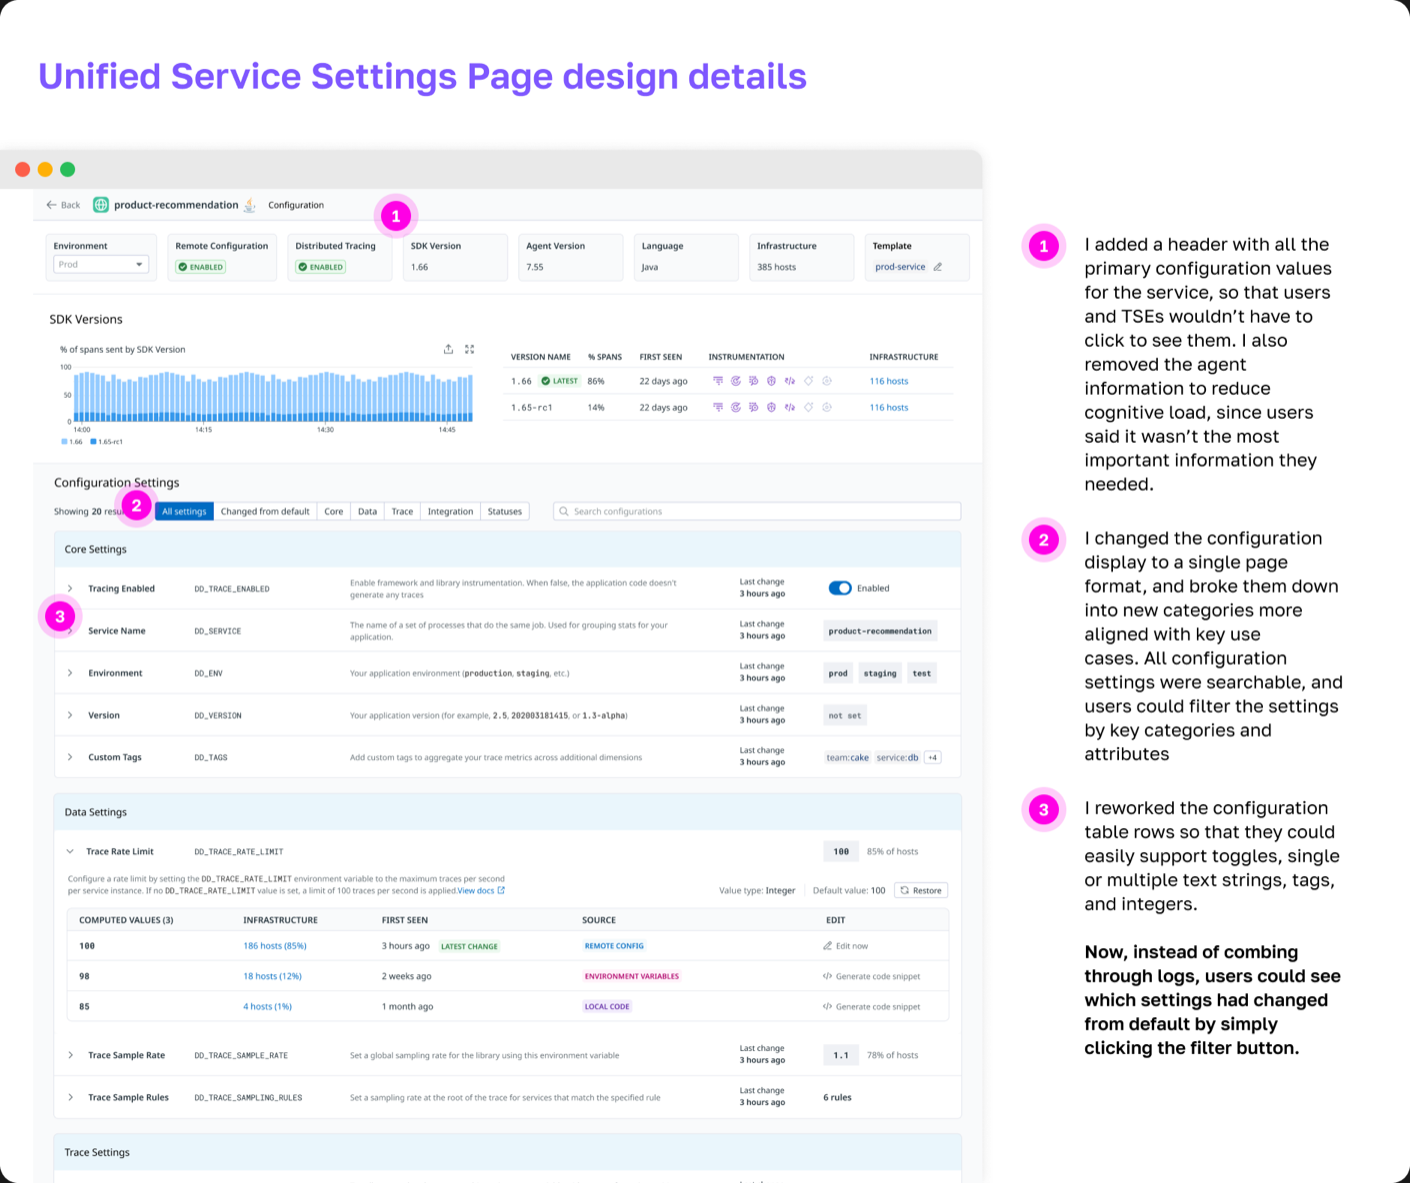
Task: Collapse the Trace Rate Limit row
Action: coord(70,852)
